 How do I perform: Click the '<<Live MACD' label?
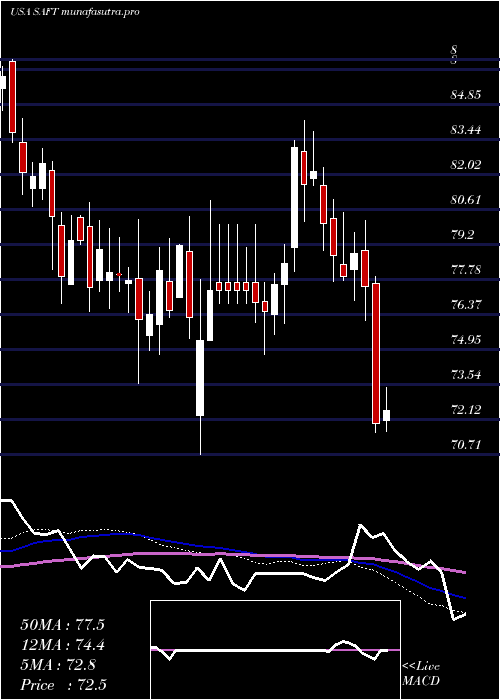pyautogui.click(x=421, y=674)
